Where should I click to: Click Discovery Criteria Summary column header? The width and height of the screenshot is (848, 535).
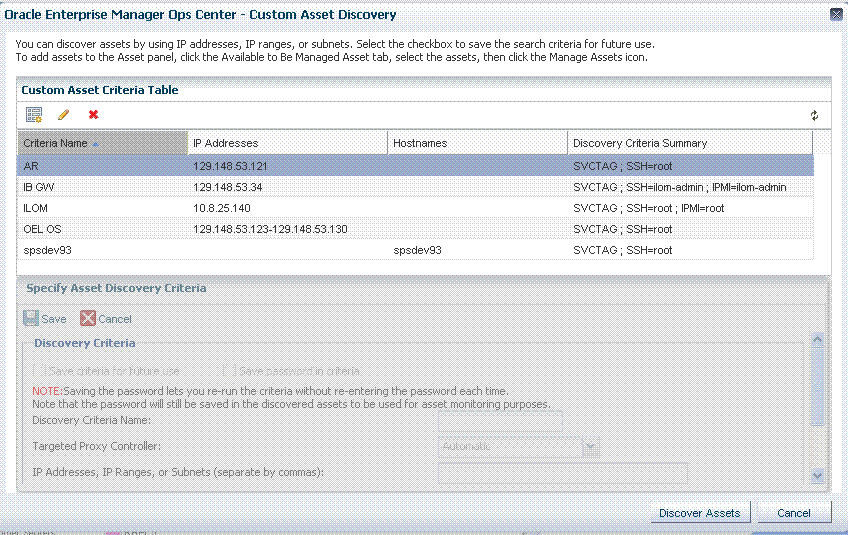click(690, 143)
